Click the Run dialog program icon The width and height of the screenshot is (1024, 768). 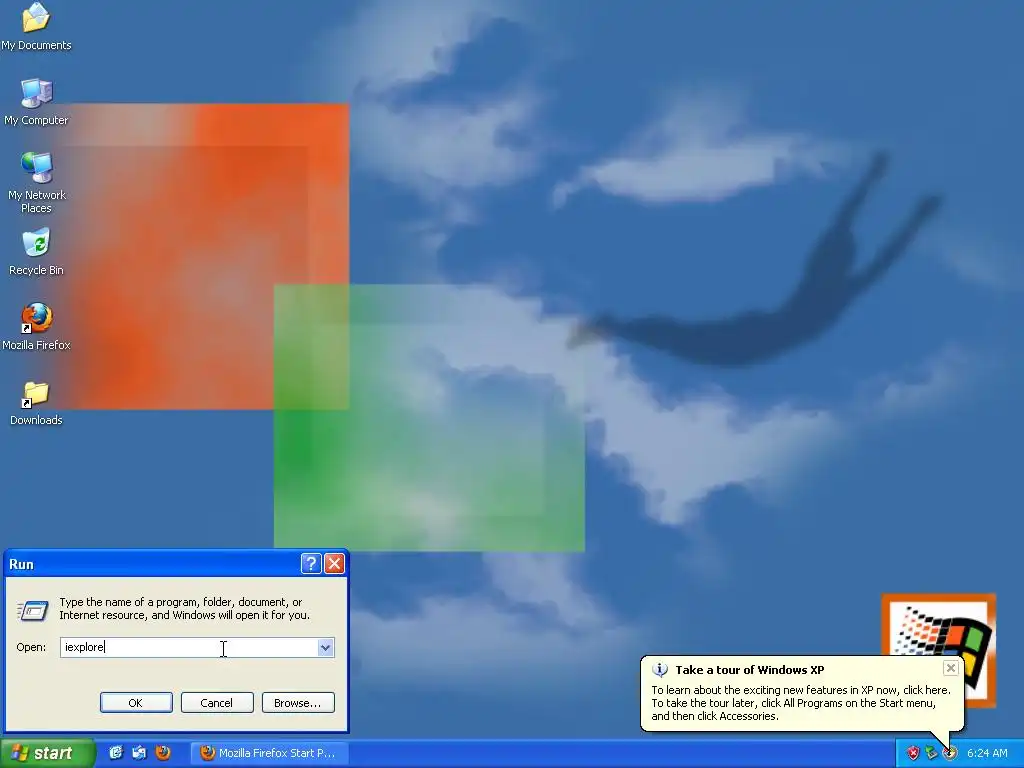33,610
